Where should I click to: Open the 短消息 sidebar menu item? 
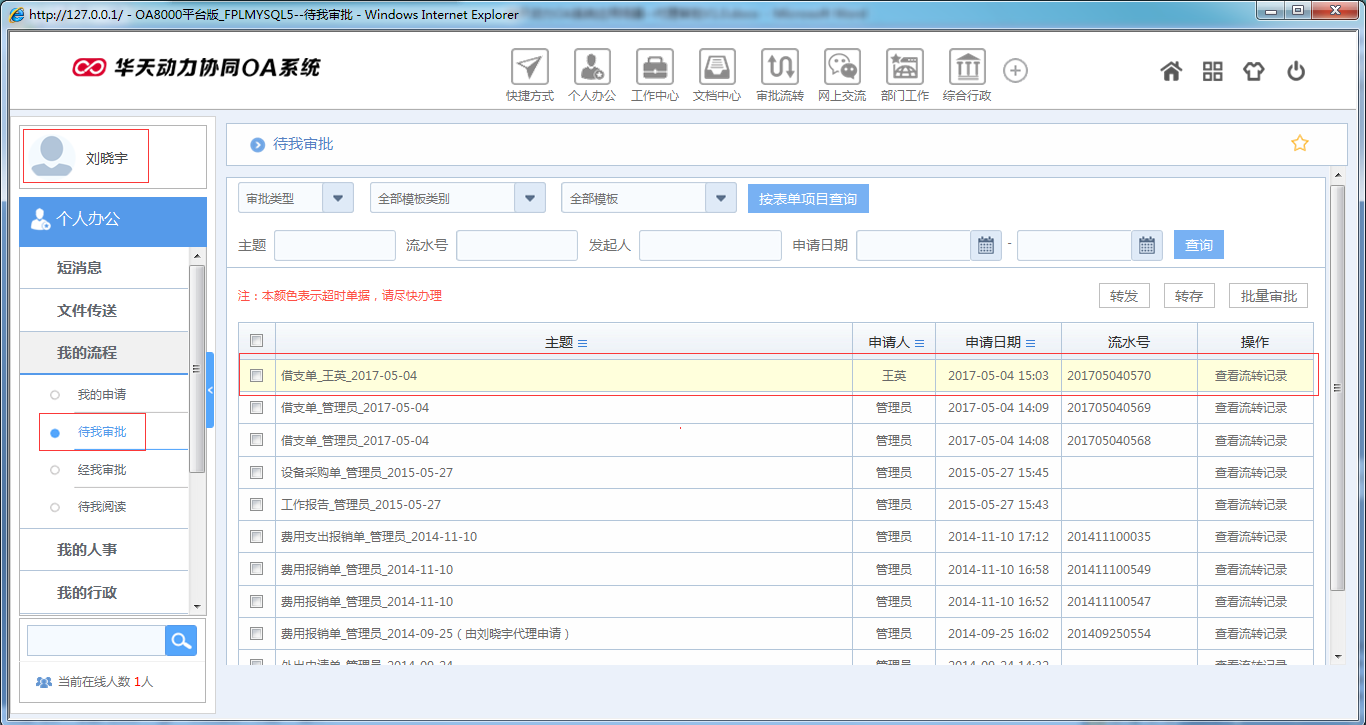(x=80, y=268)
